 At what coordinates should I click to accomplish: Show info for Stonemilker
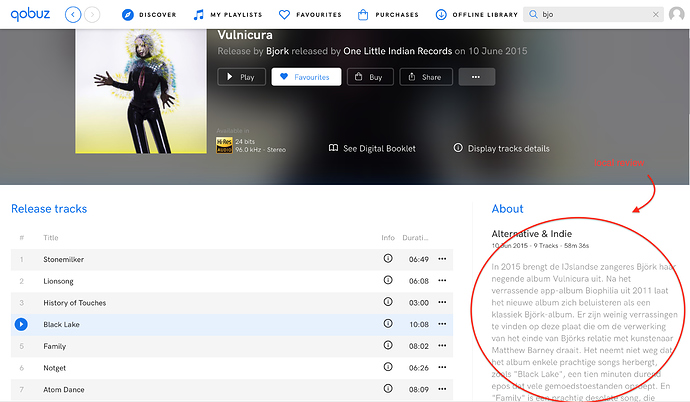click(x=388, y=259)
